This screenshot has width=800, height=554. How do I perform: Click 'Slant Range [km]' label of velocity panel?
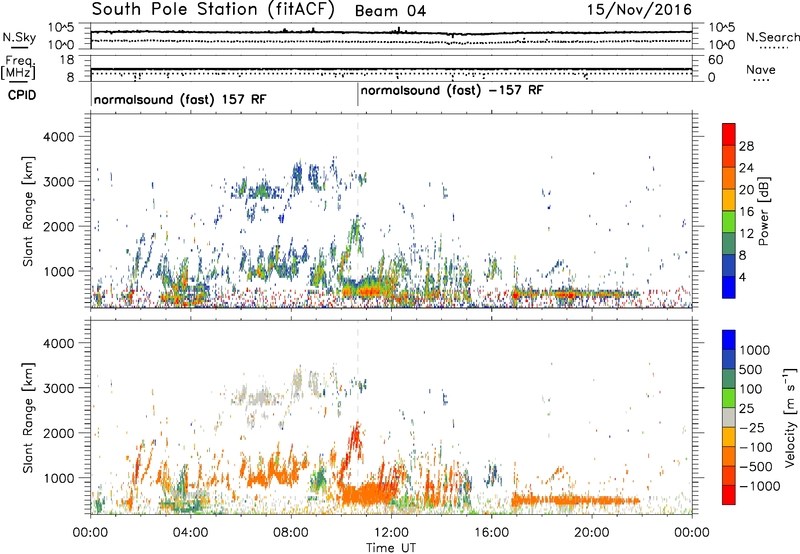click(x=28, y=418)
